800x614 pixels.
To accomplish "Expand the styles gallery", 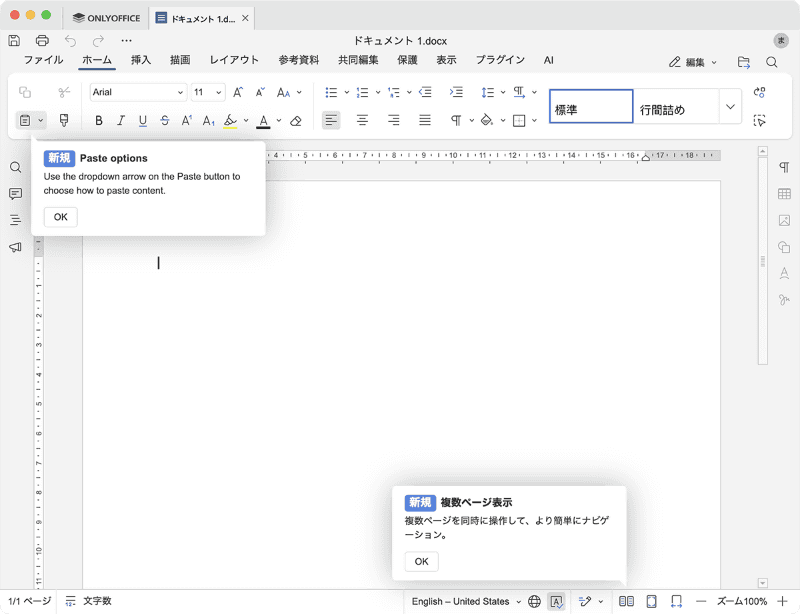I will 730,106.
